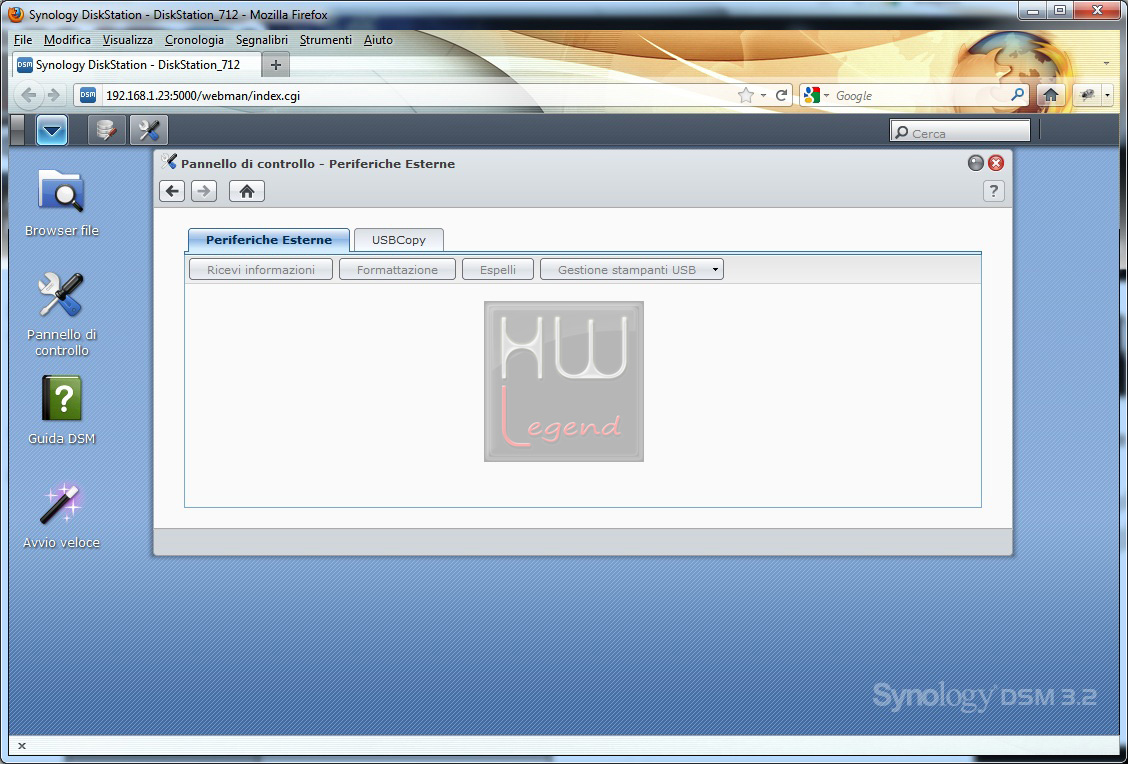Click the control panel taskbar icon
Screen dimensions: 1128x764
point(149,130)
